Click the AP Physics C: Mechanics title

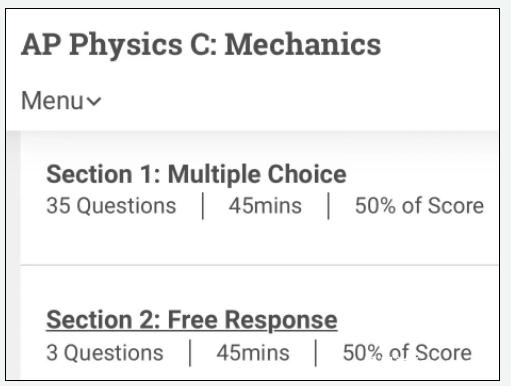pyautogui.click(x=201, y=45)
